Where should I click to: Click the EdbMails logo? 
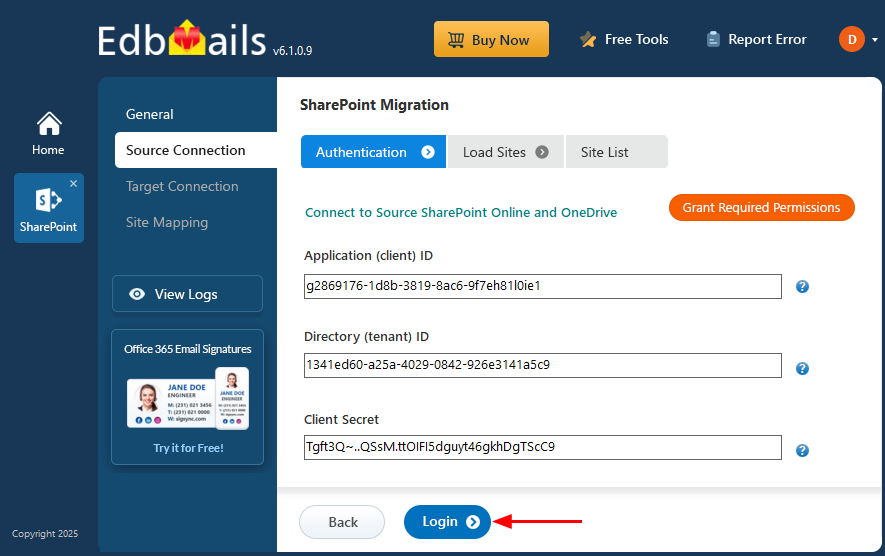[182, 40]
